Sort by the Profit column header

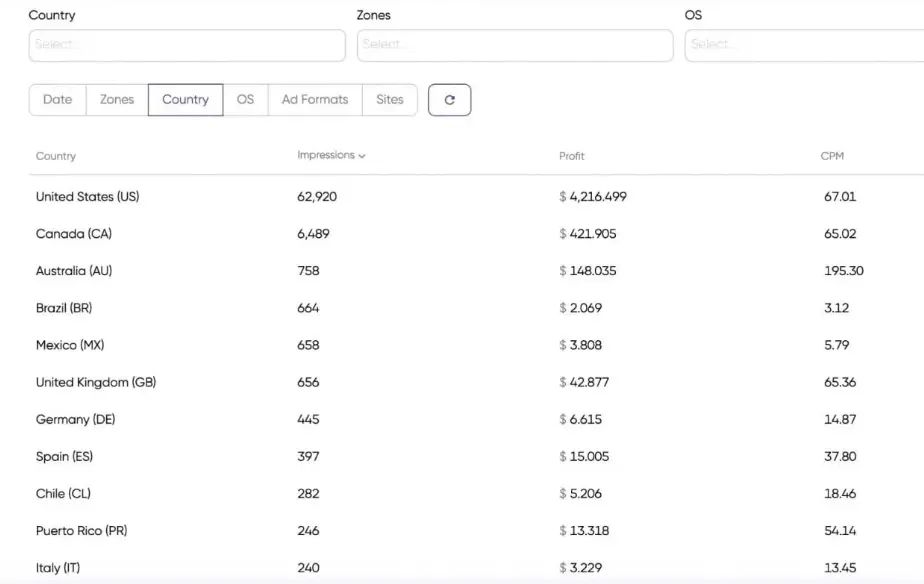(572, 156)
